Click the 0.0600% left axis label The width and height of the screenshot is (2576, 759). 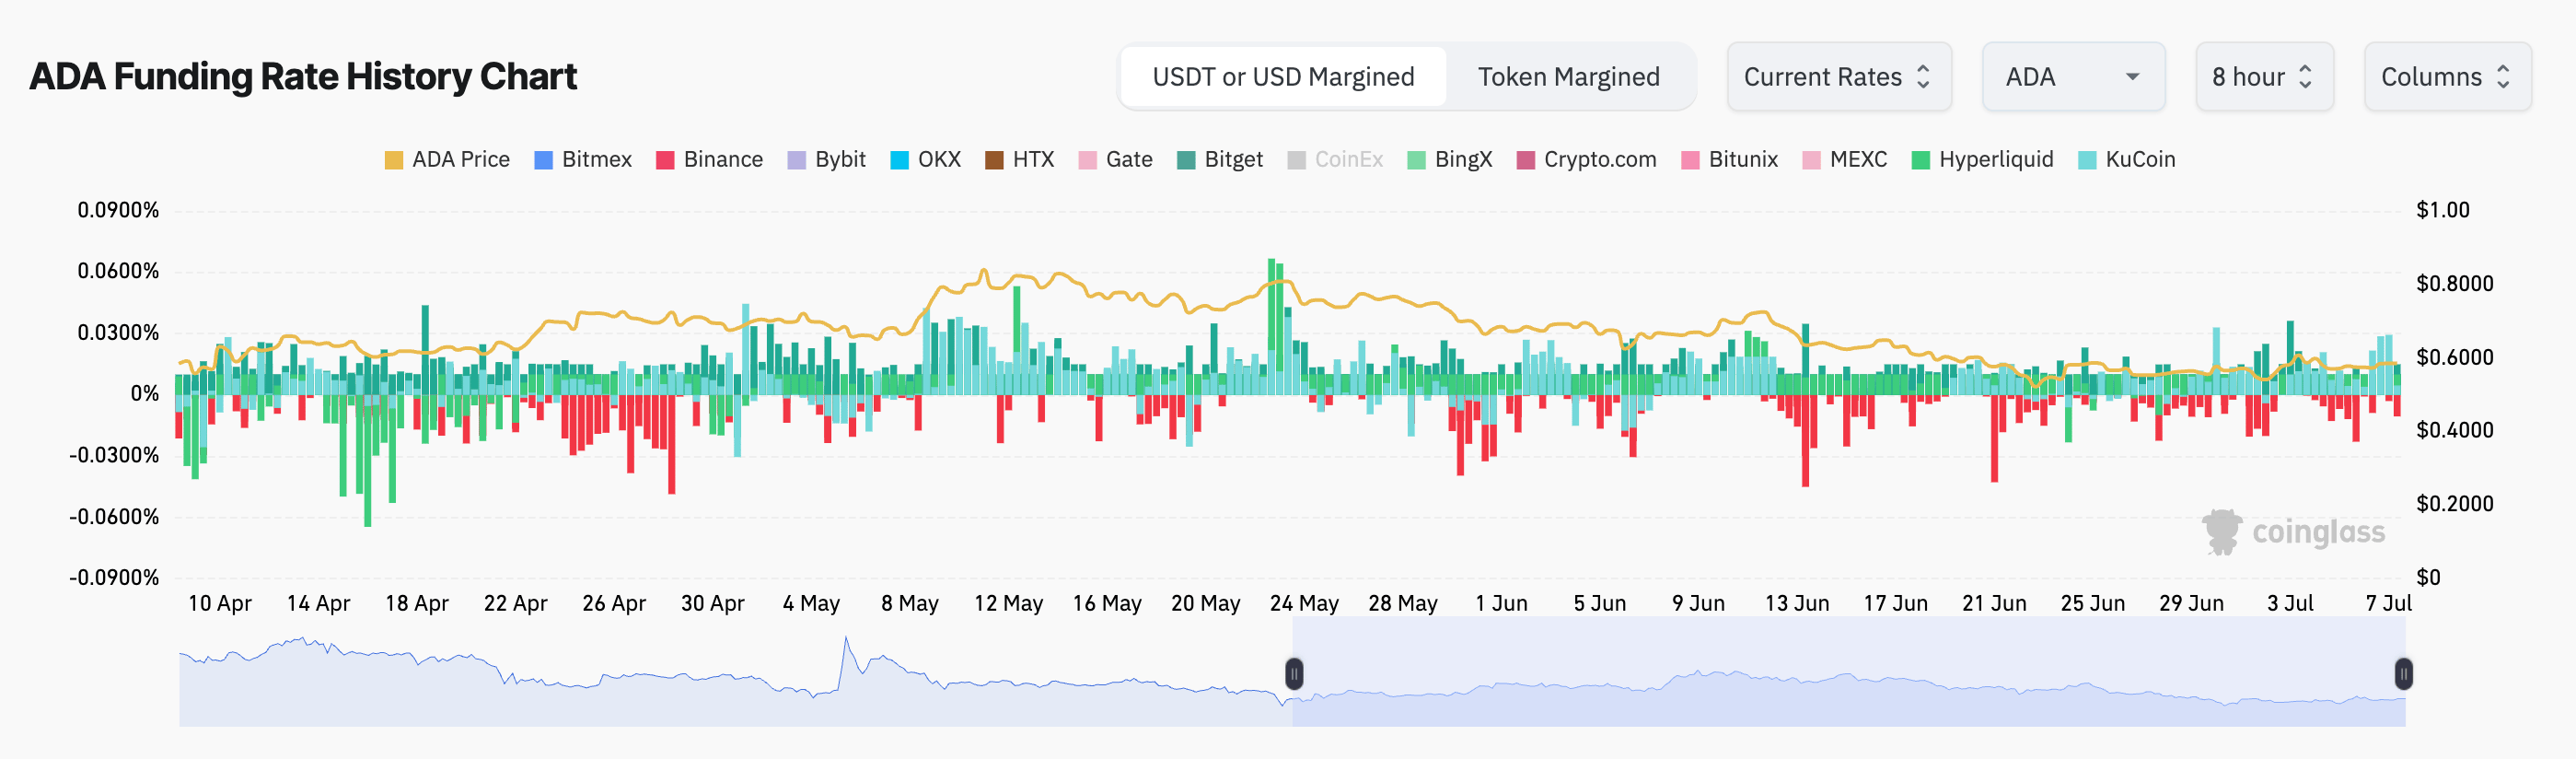point(118,271)
